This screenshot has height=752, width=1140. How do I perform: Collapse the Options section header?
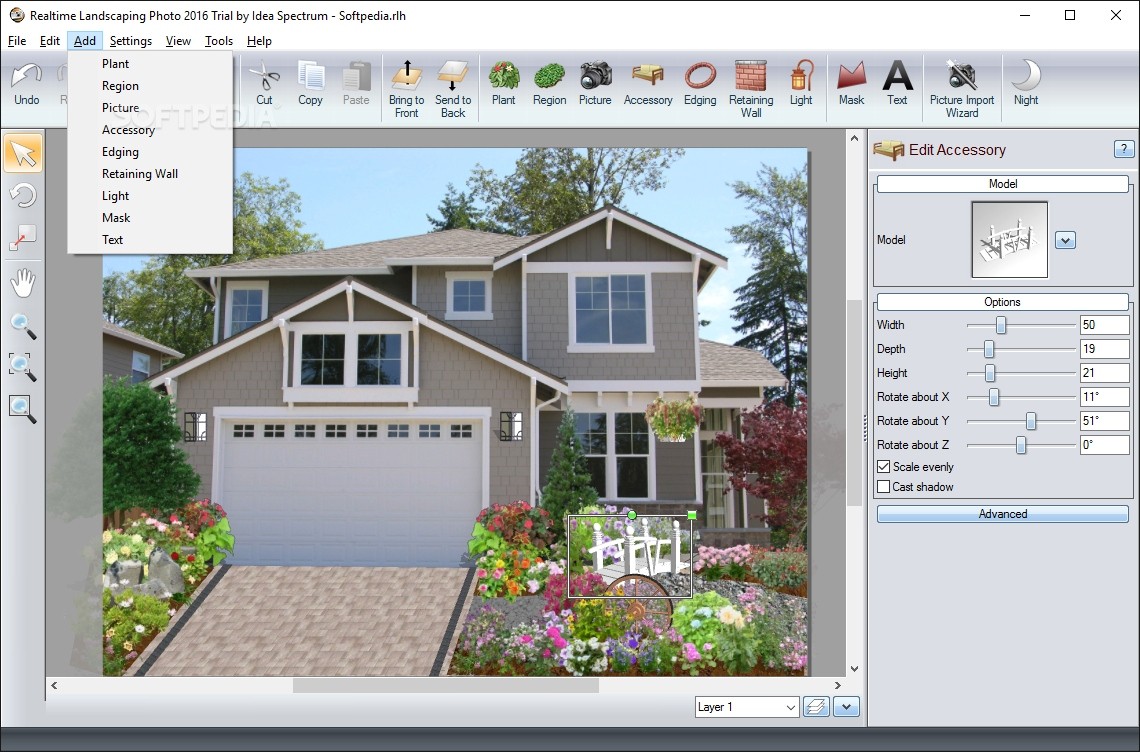[1003, 302]
